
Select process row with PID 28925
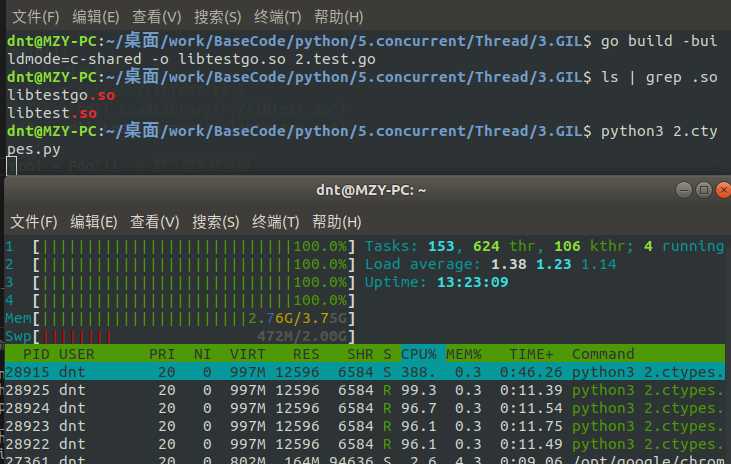(x=365, y=390)
